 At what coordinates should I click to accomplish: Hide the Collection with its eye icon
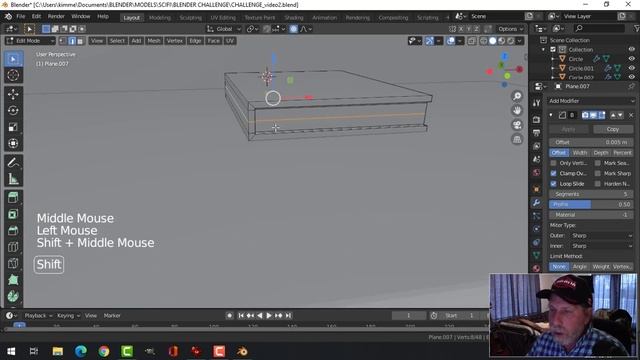tap(631, 49)
